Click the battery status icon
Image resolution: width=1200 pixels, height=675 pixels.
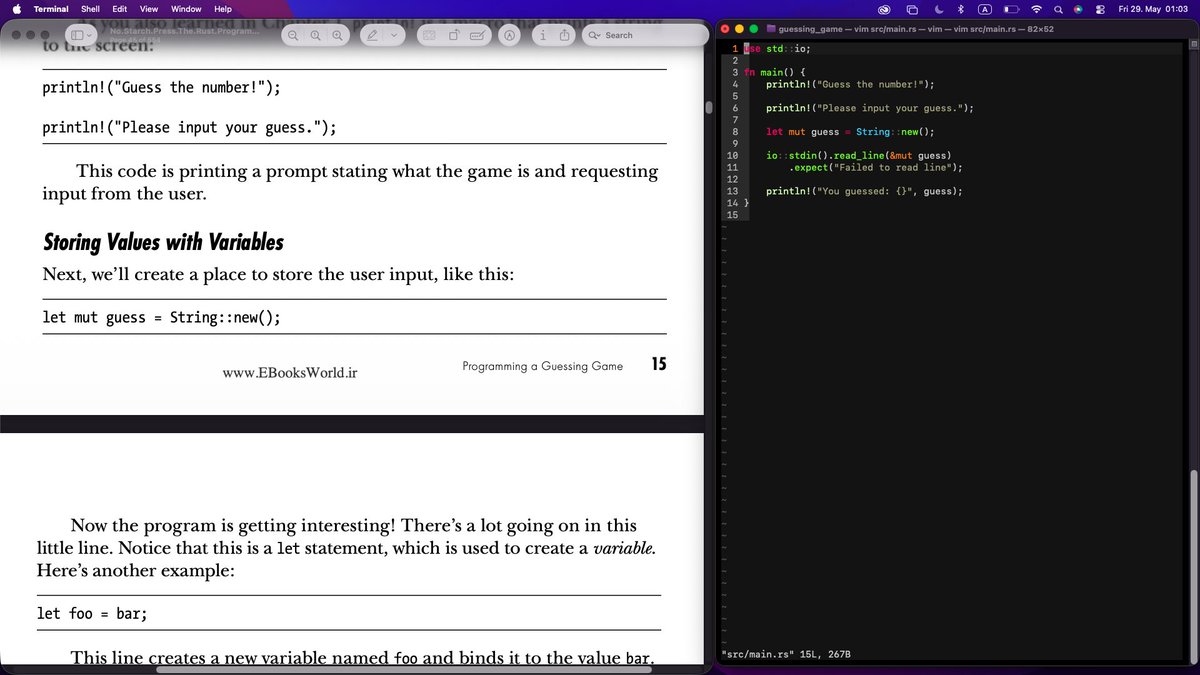pyautogui.click(x=1011, y=8)
